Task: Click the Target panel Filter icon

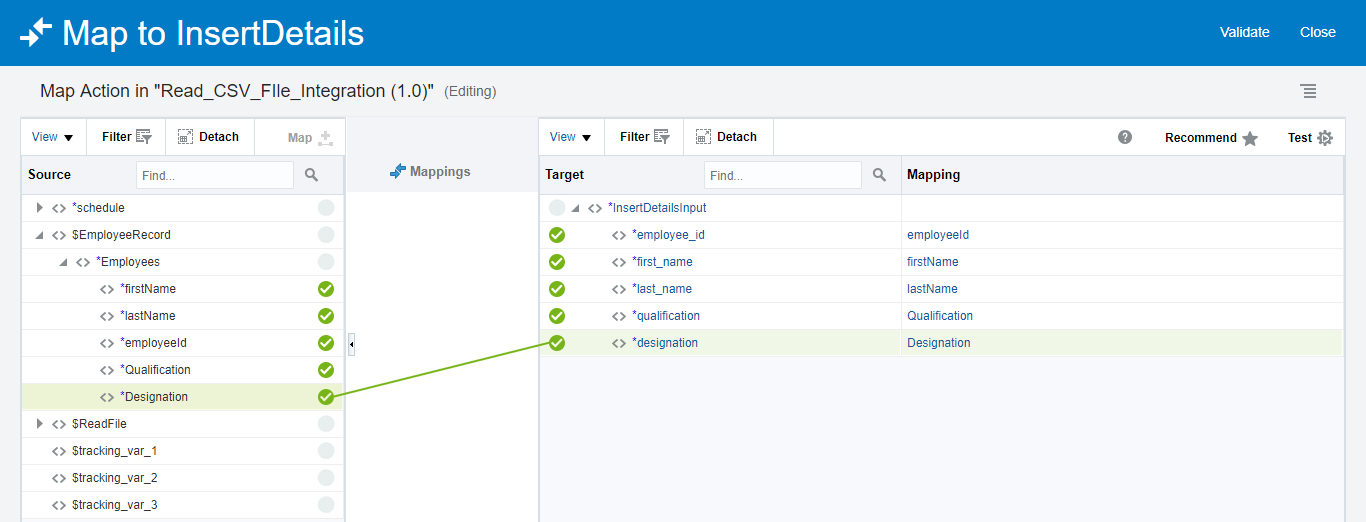Action: pyautogui.click(x=662, y=137)
